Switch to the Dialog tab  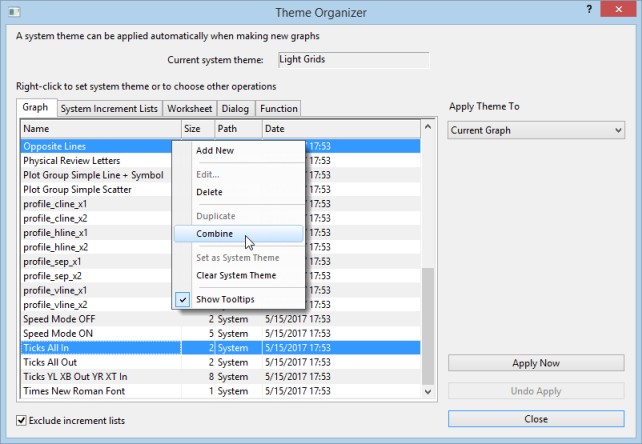click(x=236, y=109)
